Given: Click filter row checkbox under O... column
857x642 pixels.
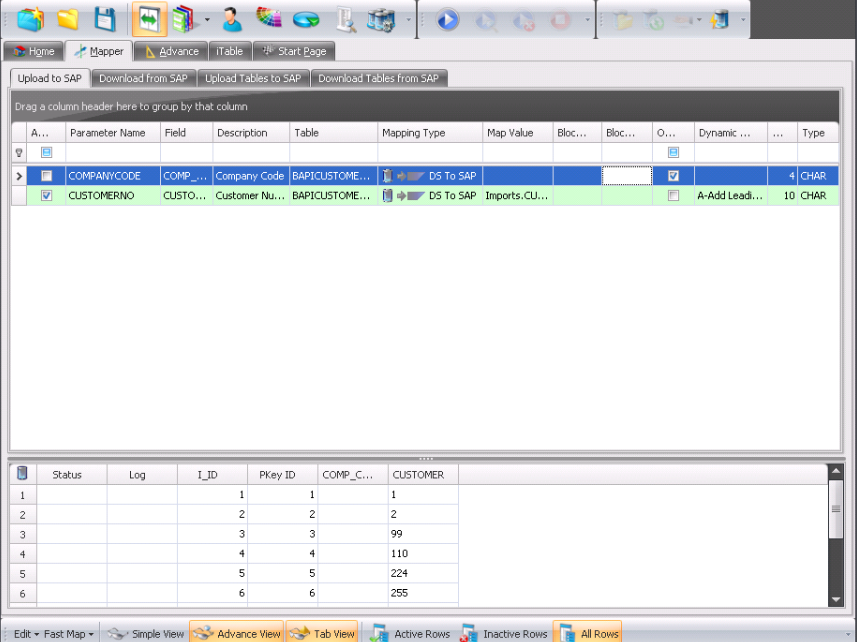Looking at the screenshot, I should (x=673, y=152).
